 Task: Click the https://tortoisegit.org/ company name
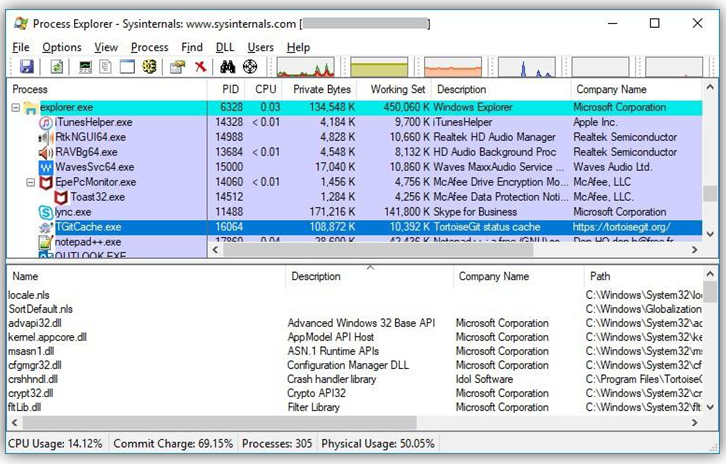[x=621, y=227]
